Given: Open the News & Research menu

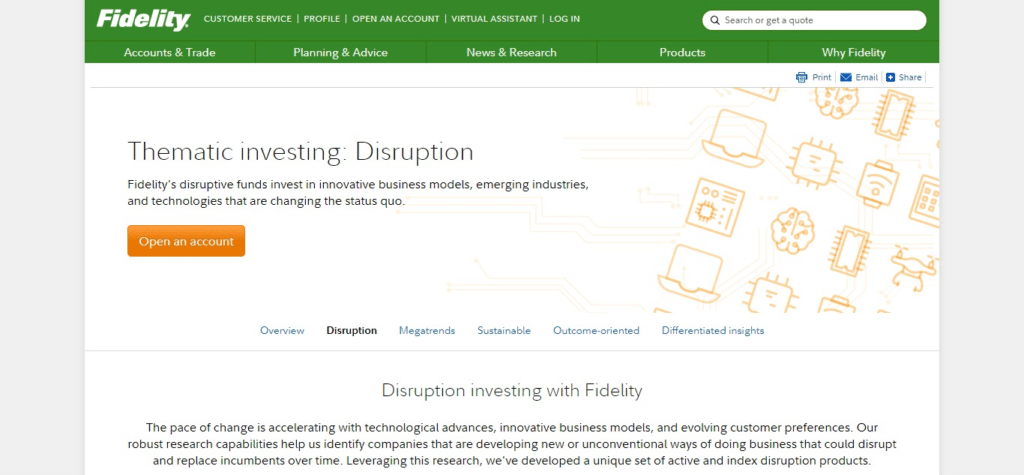Looking at the screenshot, I should coord(511,52).
